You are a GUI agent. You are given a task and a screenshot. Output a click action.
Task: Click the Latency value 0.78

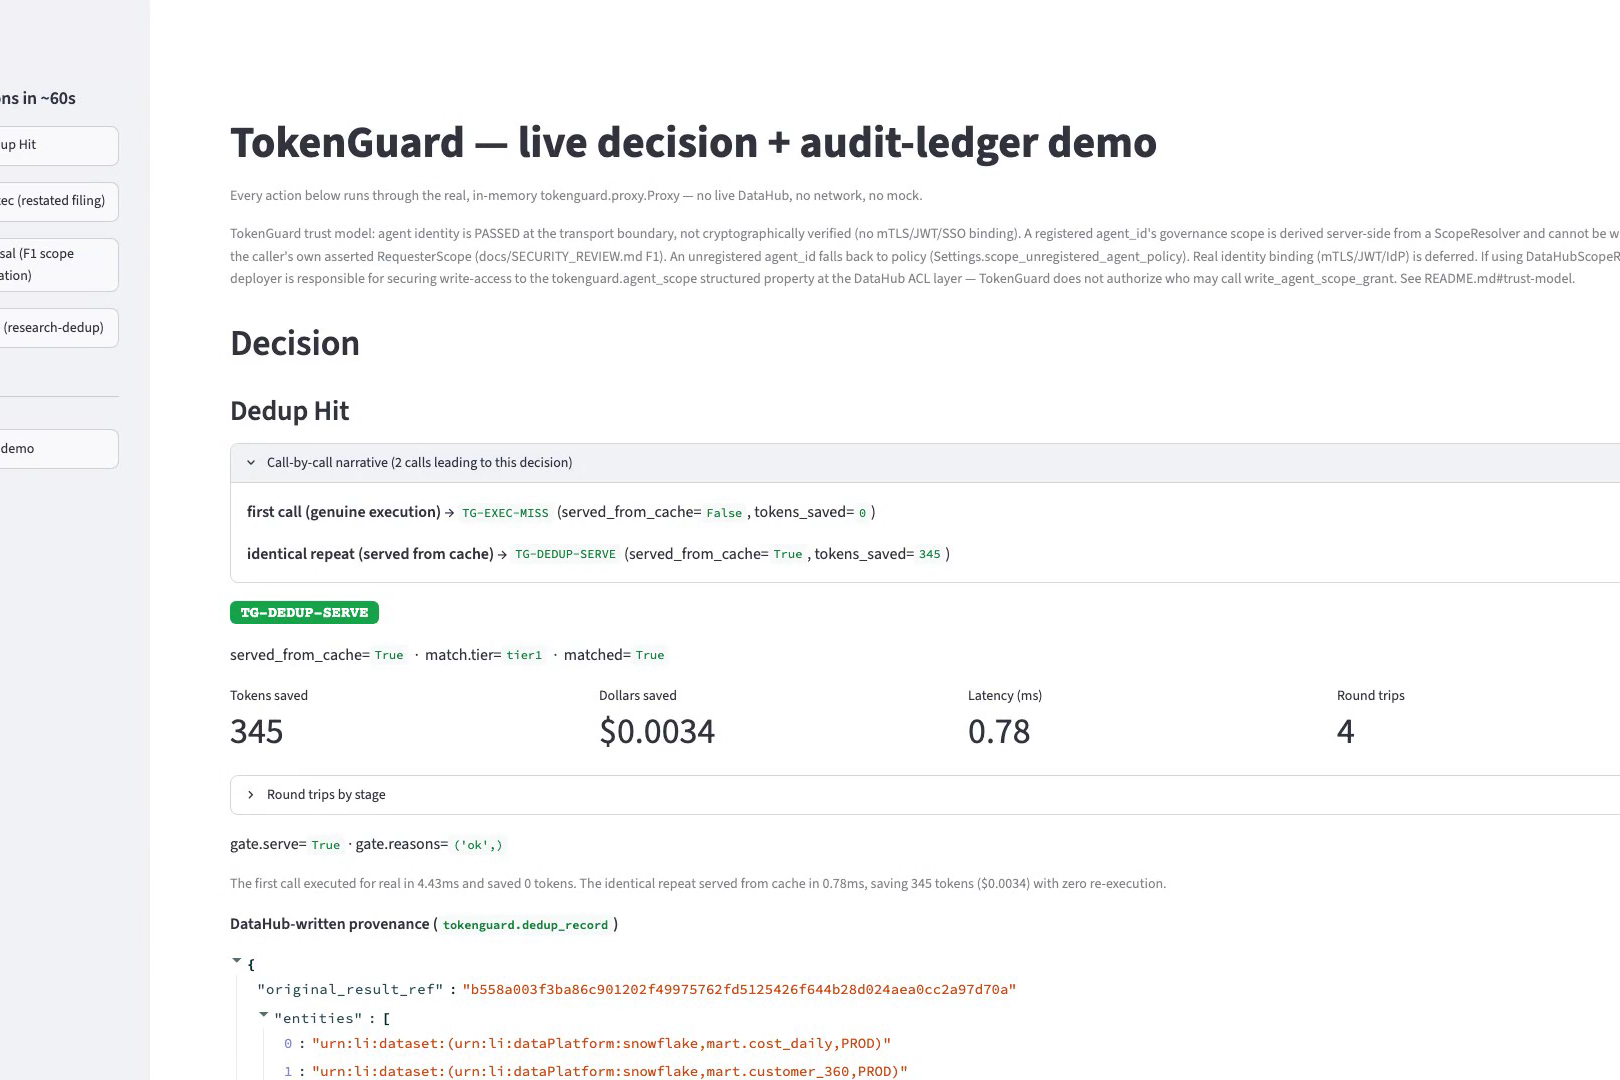pos(999,732)
